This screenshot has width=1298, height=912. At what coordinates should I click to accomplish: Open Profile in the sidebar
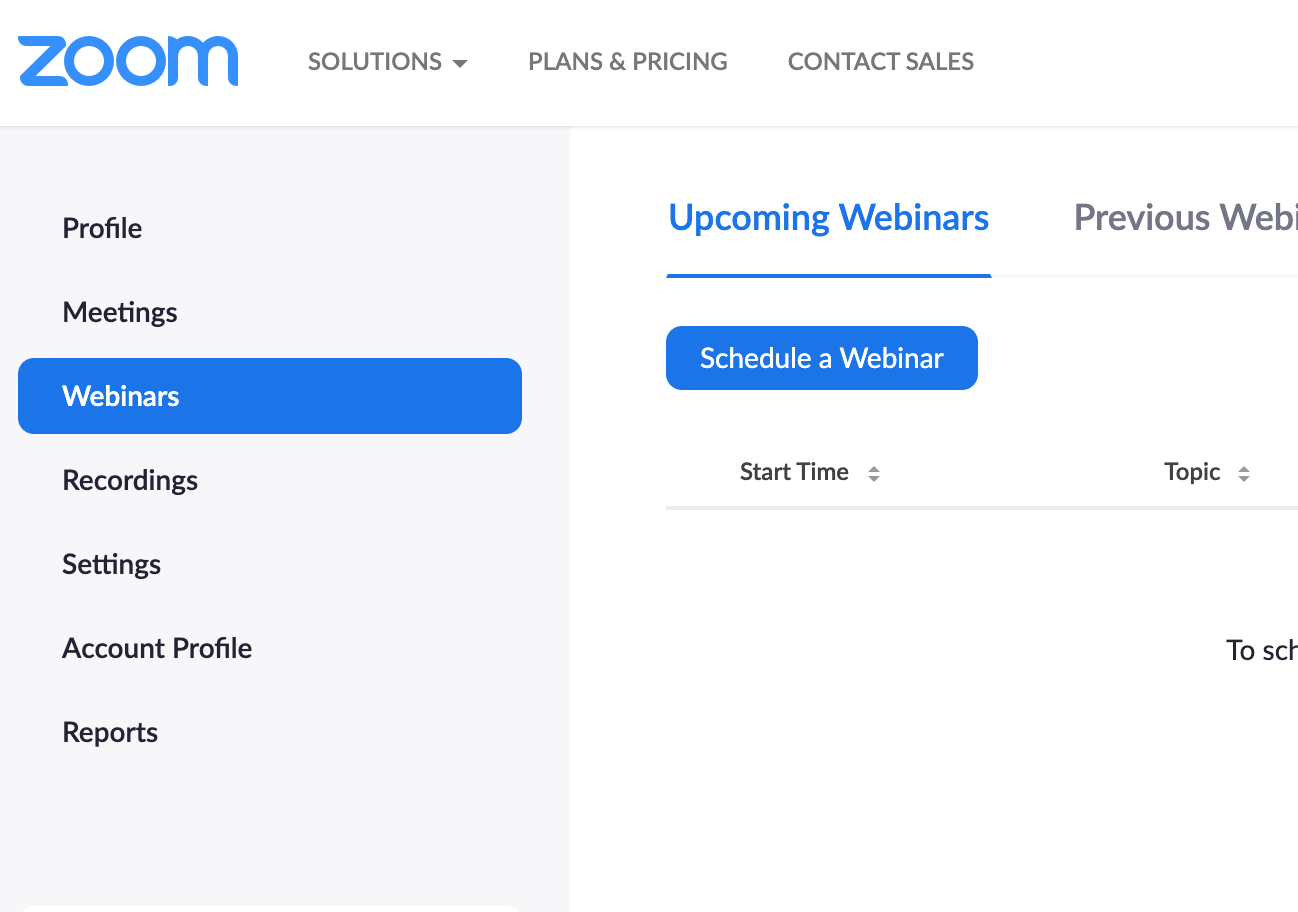(x=102, y=228)
